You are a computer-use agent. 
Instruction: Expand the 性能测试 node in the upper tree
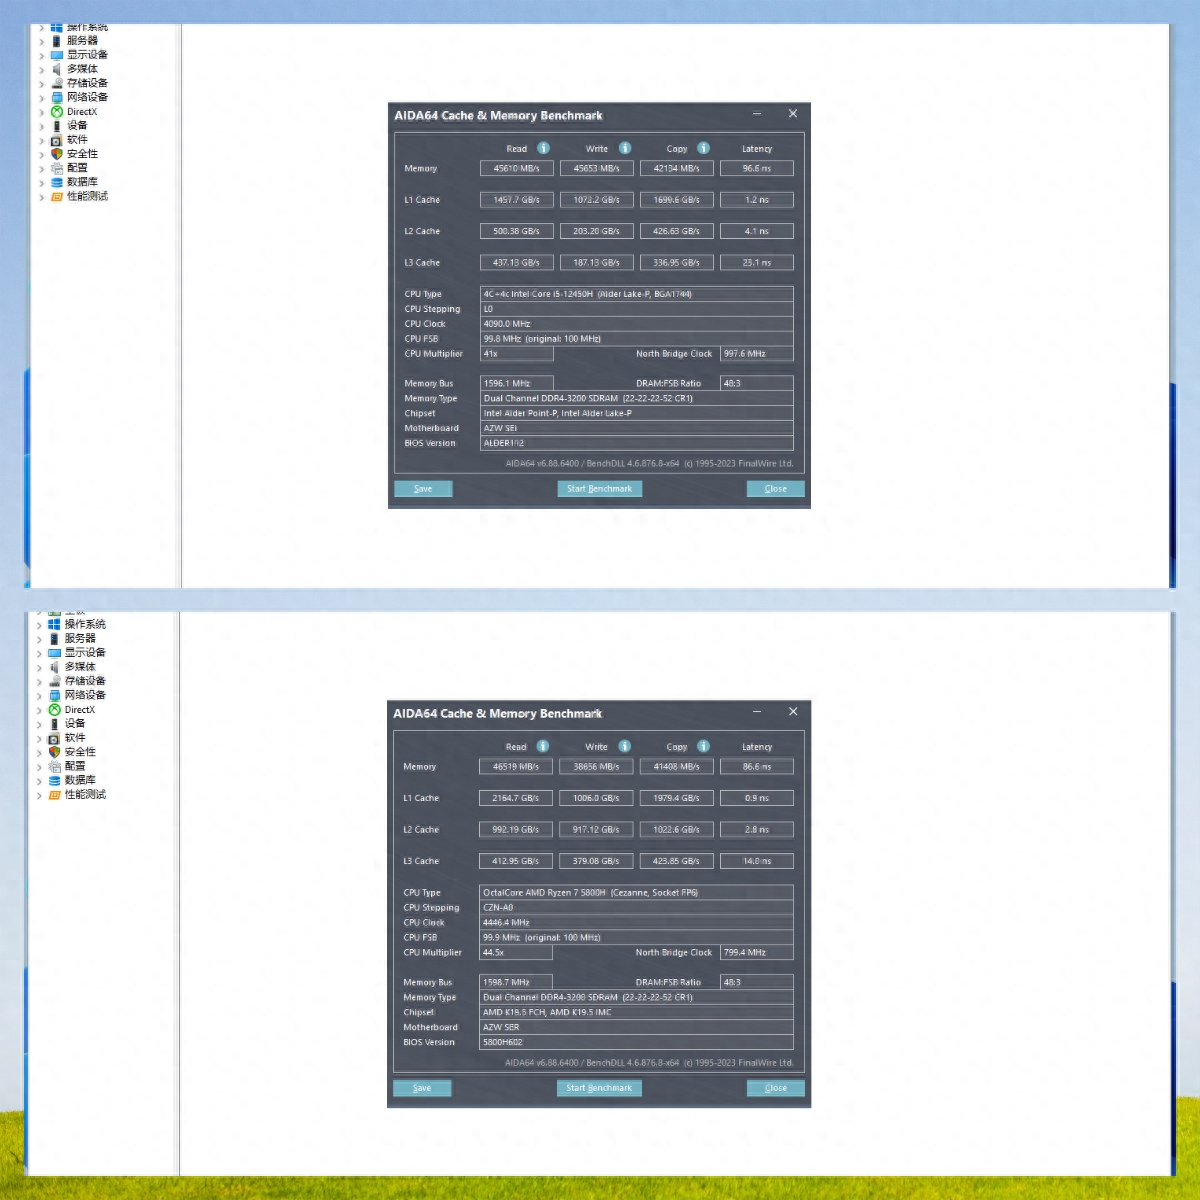41,198
